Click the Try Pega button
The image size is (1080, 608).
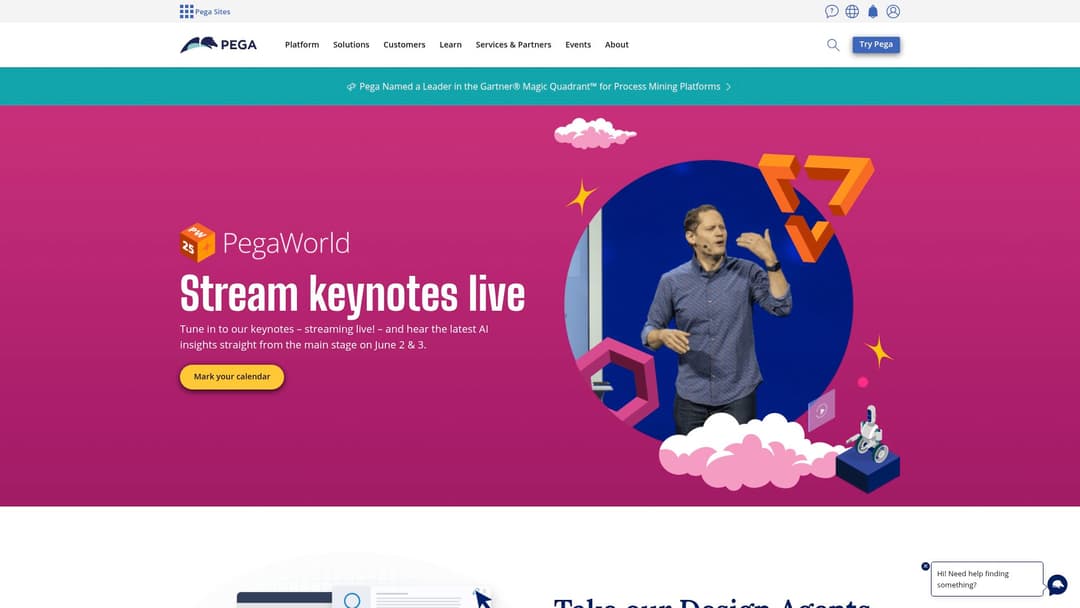(x=875, y=44)
